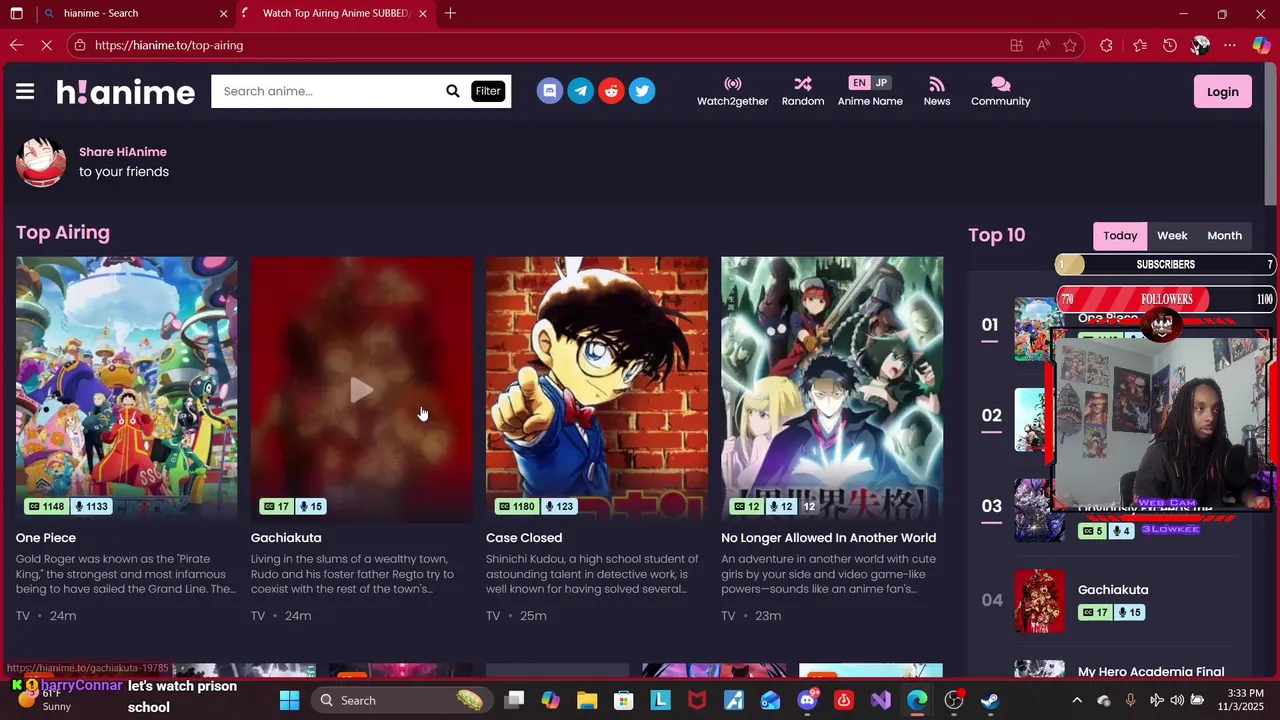Switch anime name language to EN
Viewport: 1280px width, 720px height.
859,83
